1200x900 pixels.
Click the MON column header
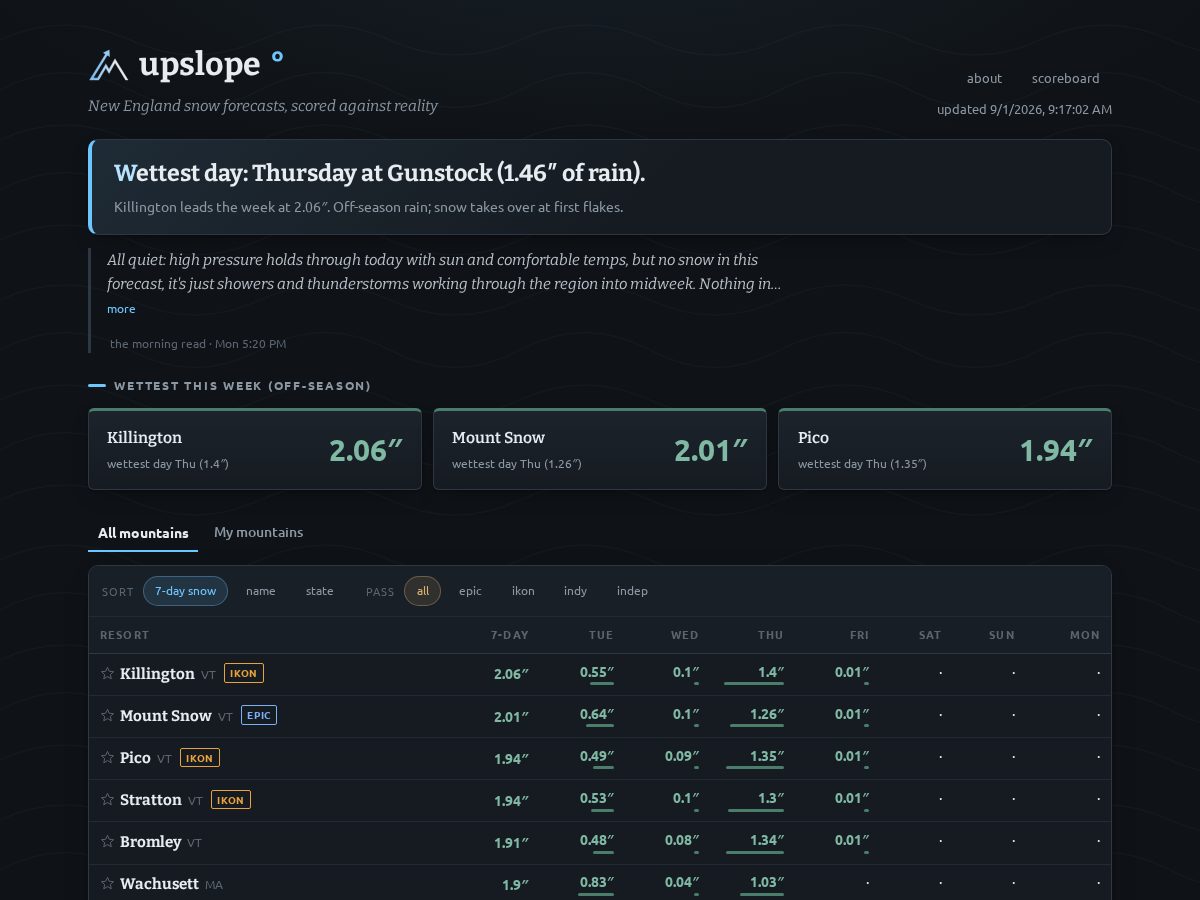(1085, 635)
